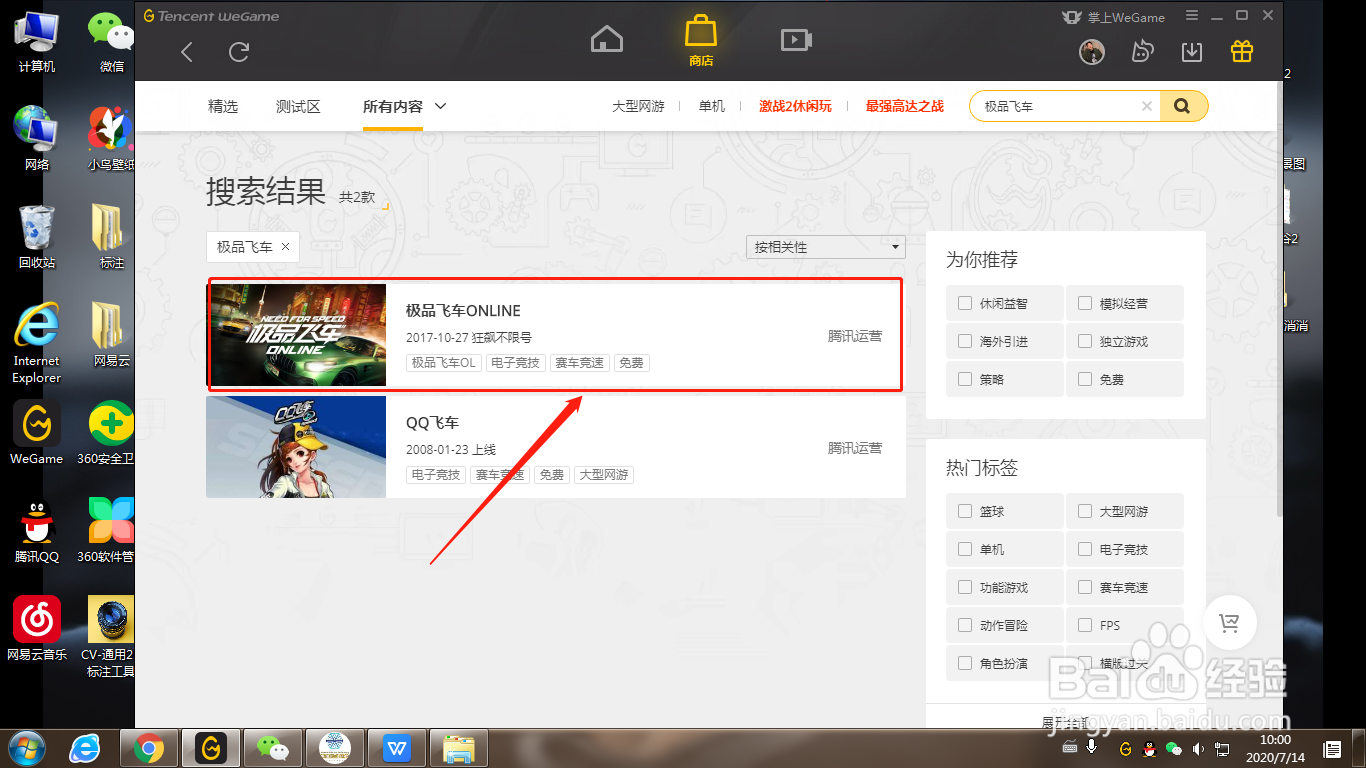Select the 腾讯QQ desktop icon
The width and height of the screenshot is (1366, 768).
(x=37, y=531)
